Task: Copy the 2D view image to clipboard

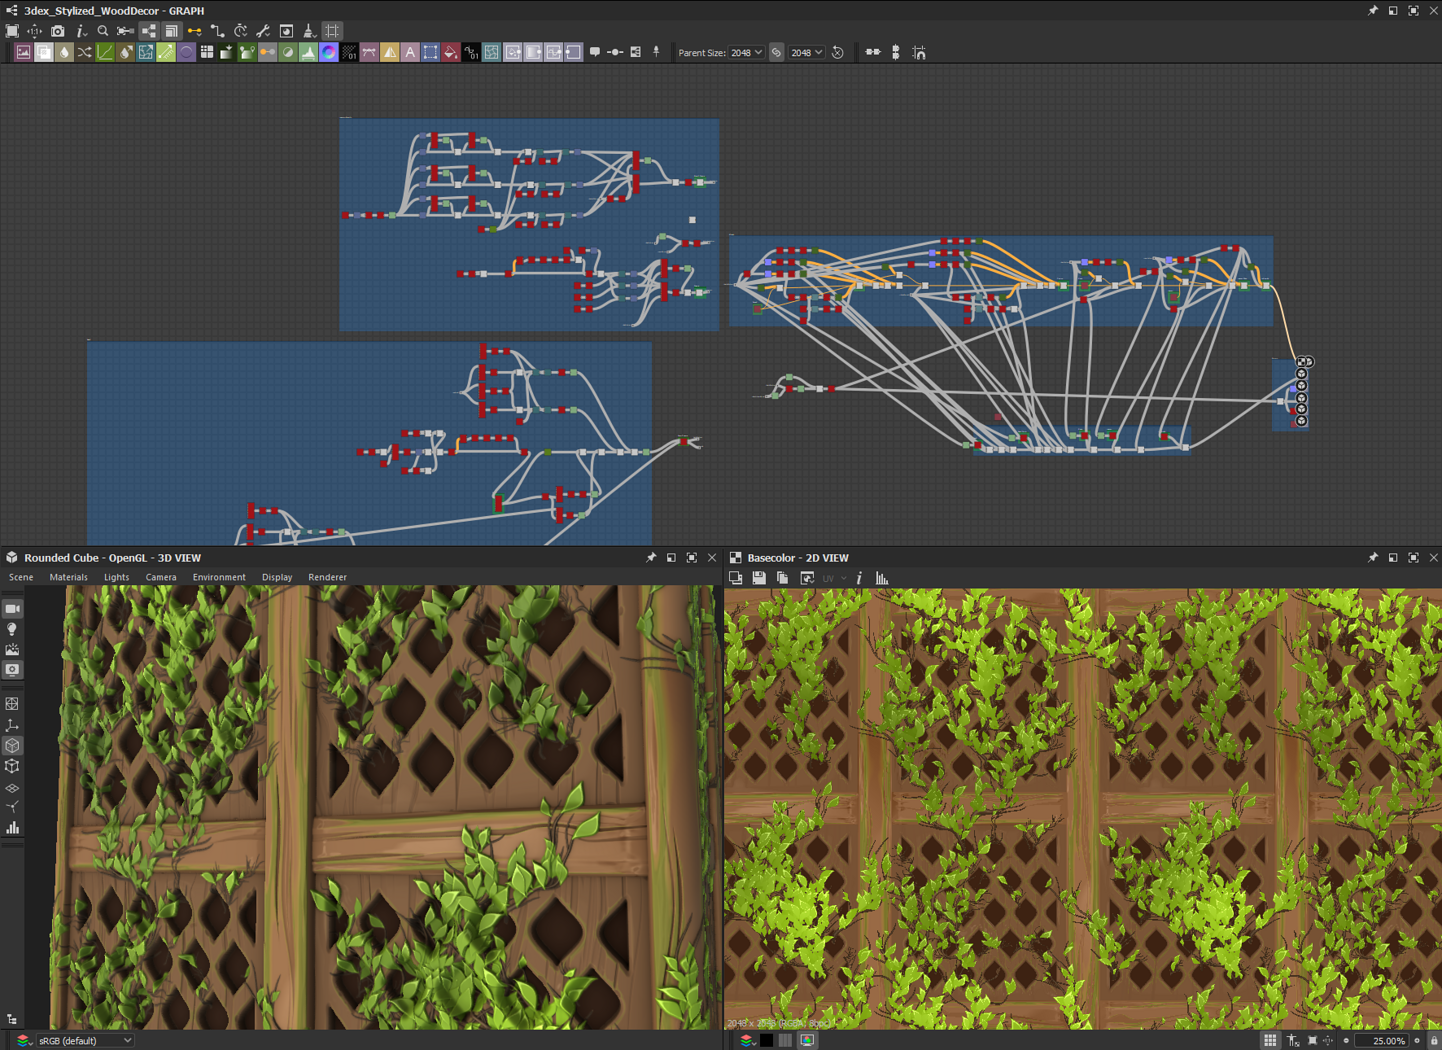Action: 783,578
